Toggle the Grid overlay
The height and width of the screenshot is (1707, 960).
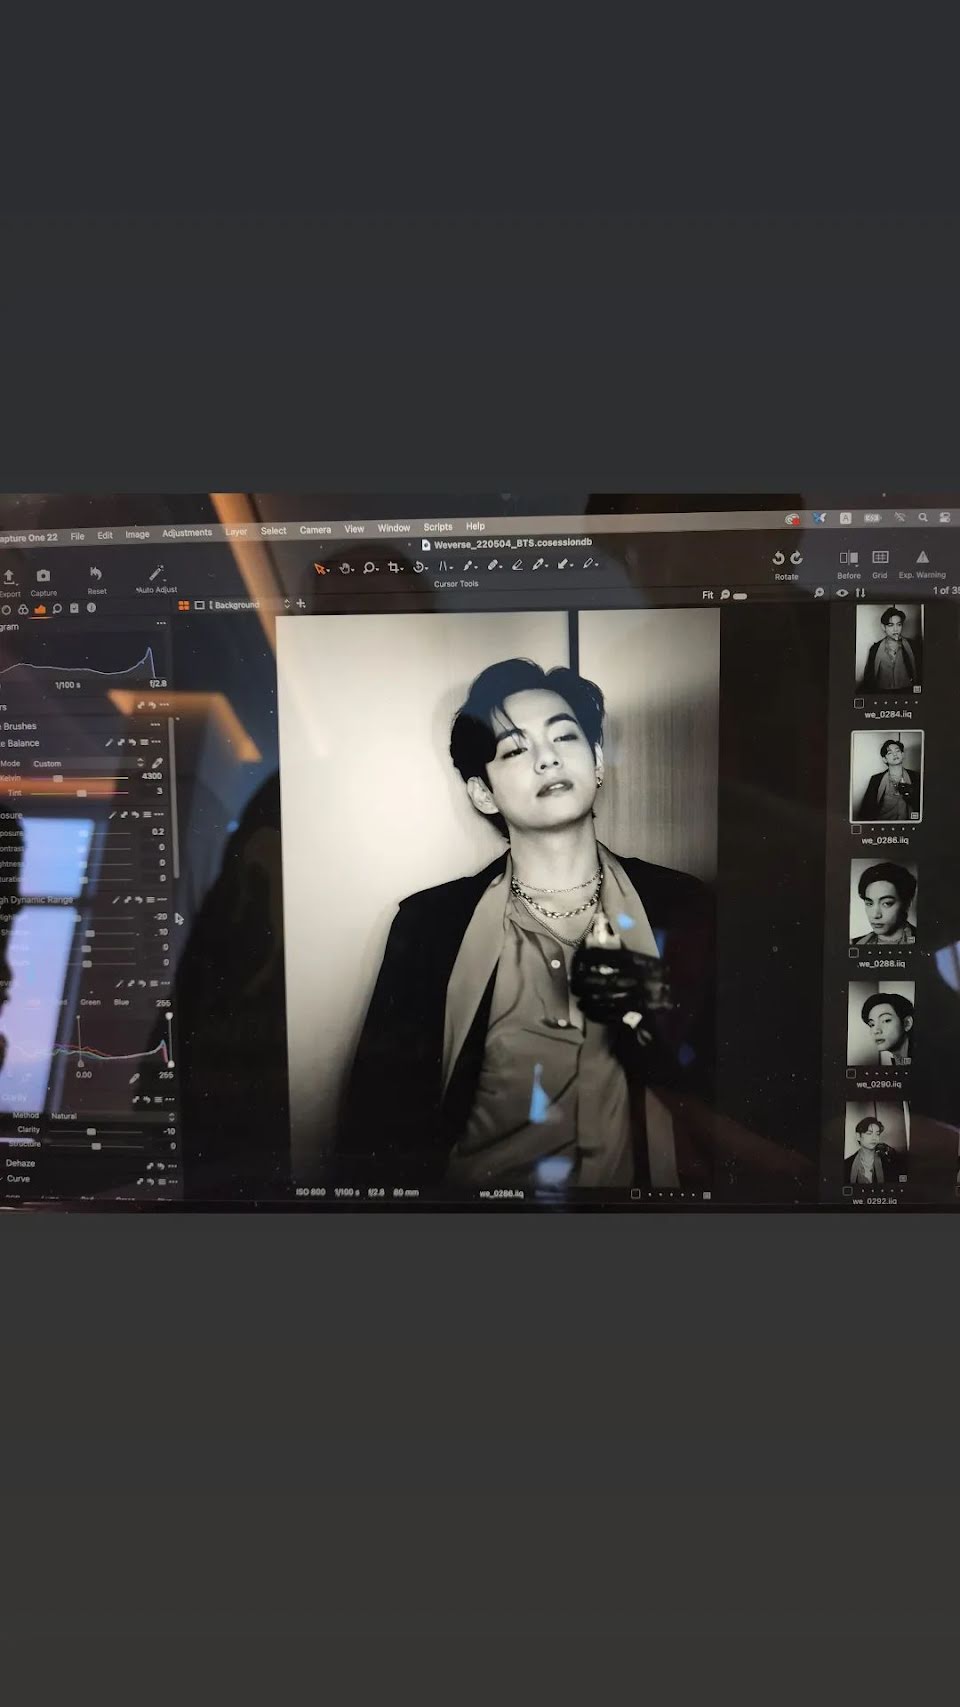pos(880,557)
